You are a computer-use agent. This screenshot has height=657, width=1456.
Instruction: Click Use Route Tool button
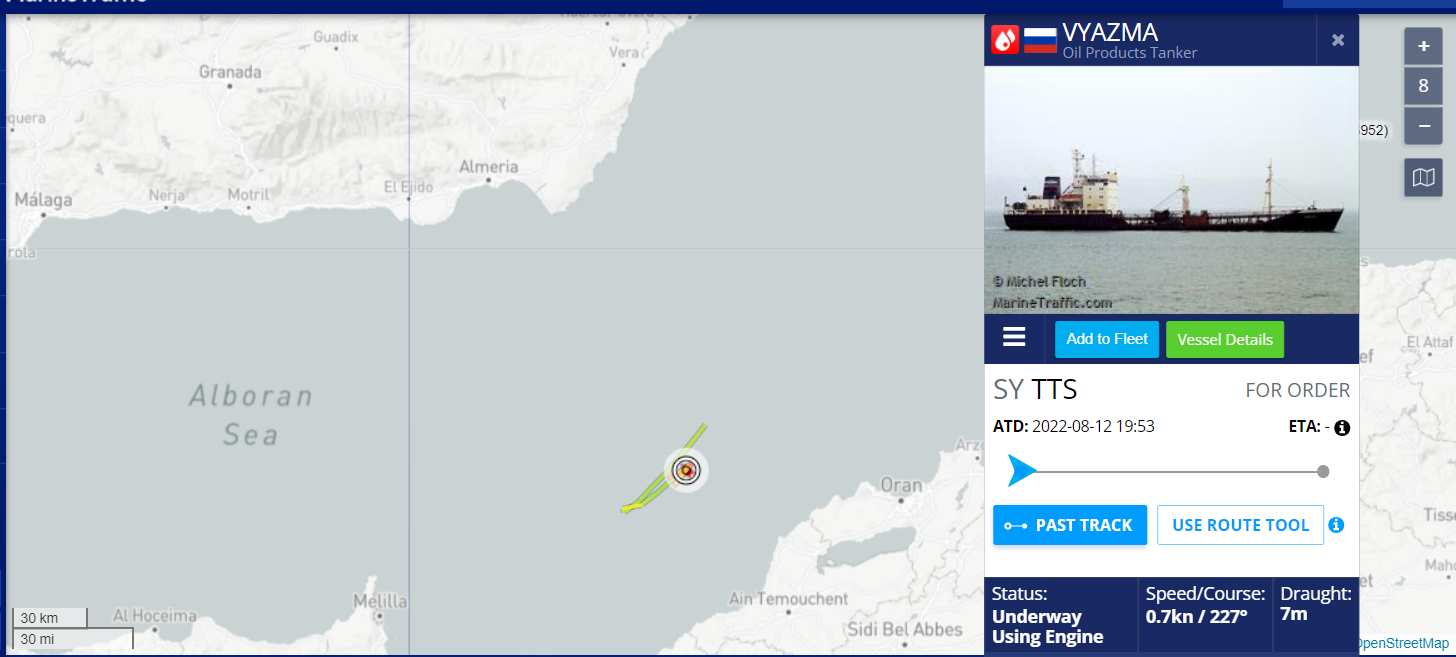(1240, 525)
